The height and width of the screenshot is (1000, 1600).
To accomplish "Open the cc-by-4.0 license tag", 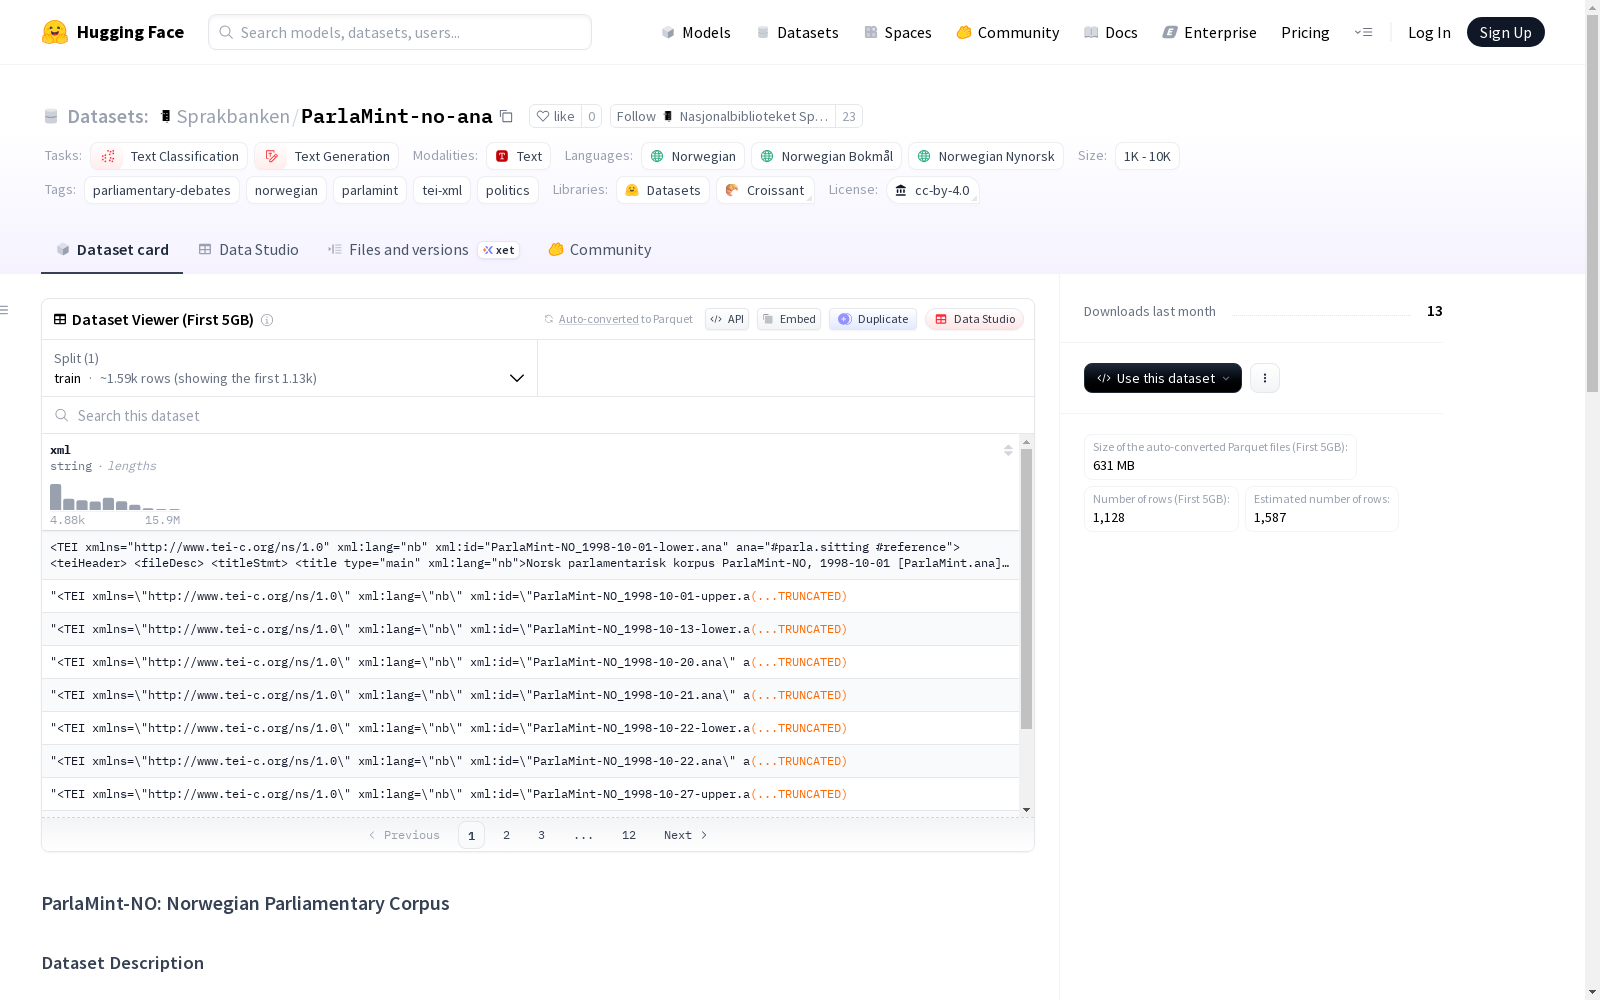I will [932, 190].
